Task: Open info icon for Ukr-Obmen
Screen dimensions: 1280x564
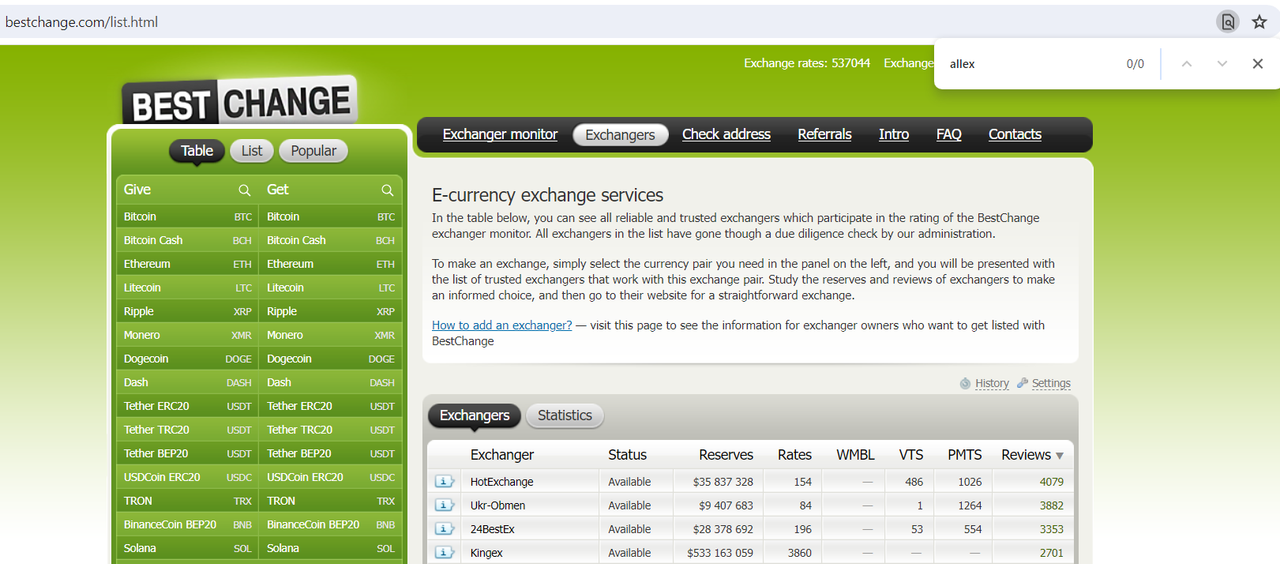Action: pos(444,506)
